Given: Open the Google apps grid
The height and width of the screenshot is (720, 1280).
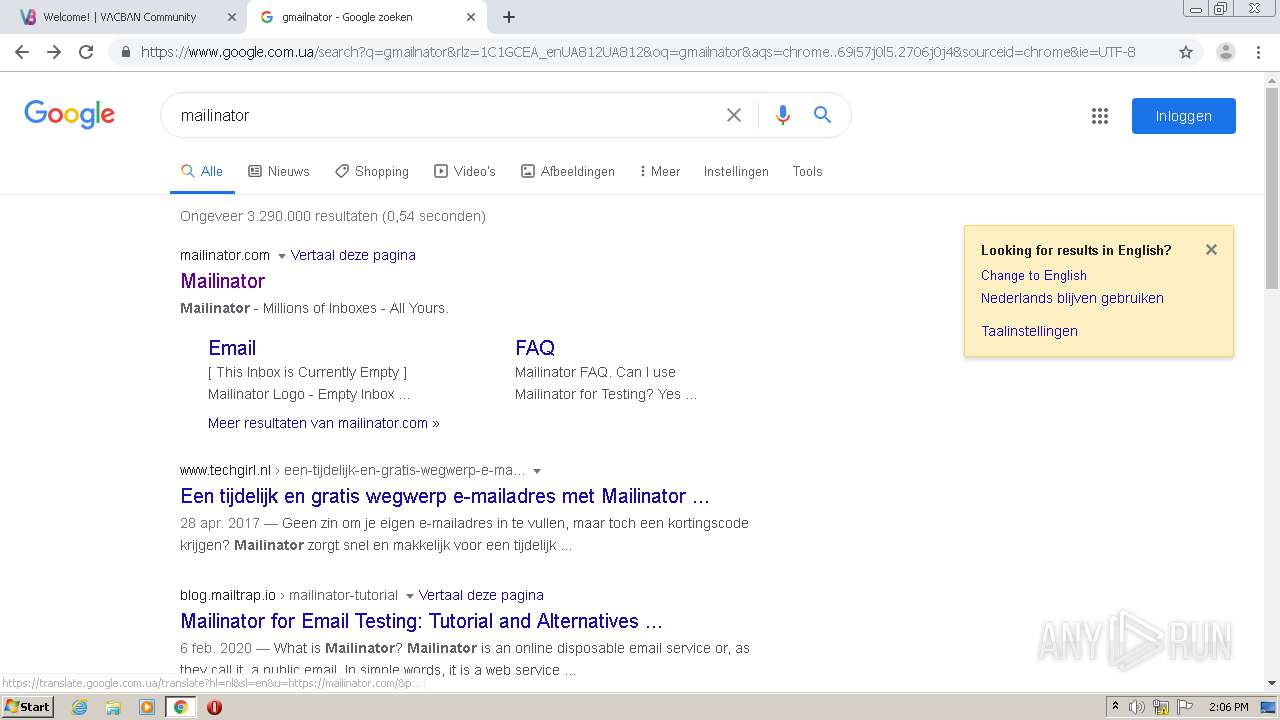Looking at the screenshot, I should (1100, 116).
